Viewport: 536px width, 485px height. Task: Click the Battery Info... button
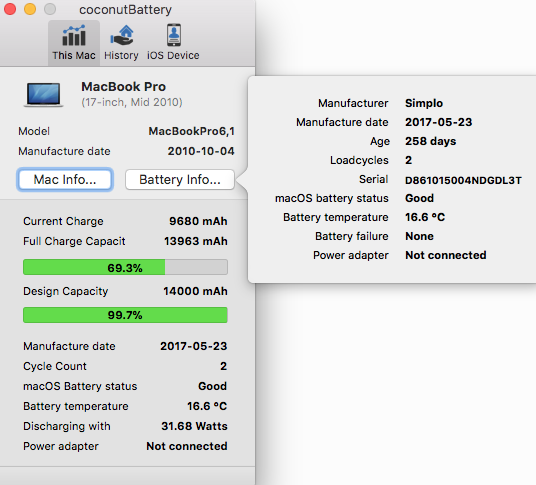[x=180, y=179]
